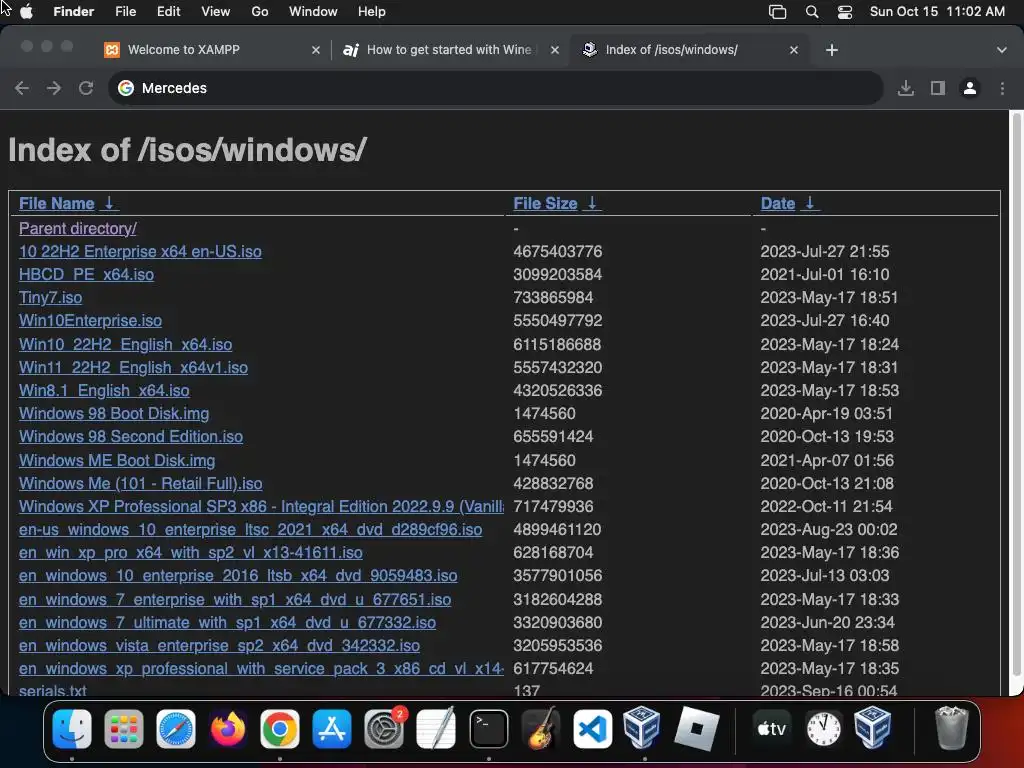The width and height of the screenshot is (1024, 768).
Task: Open the downloads icon in toolbar
Action: [905, 88]
